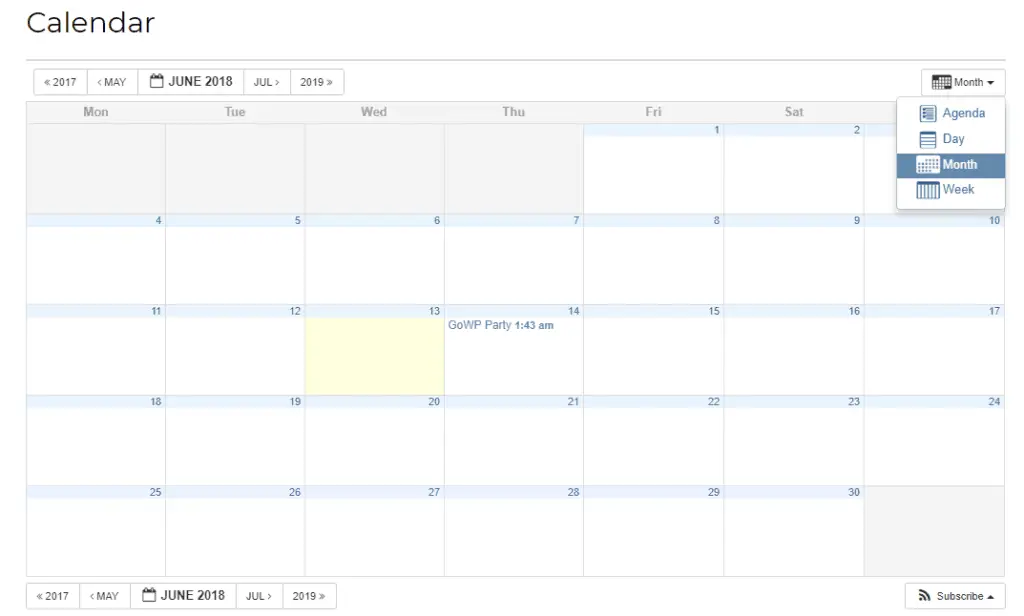The image size is (1024, 616).
Task: Click the Week columns icon
Action: click(927, 190)
